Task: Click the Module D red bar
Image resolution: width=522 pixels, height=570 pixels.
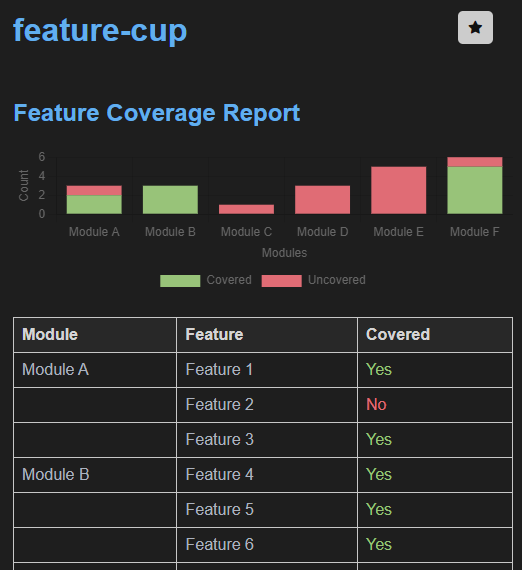Action: [322, 200]
